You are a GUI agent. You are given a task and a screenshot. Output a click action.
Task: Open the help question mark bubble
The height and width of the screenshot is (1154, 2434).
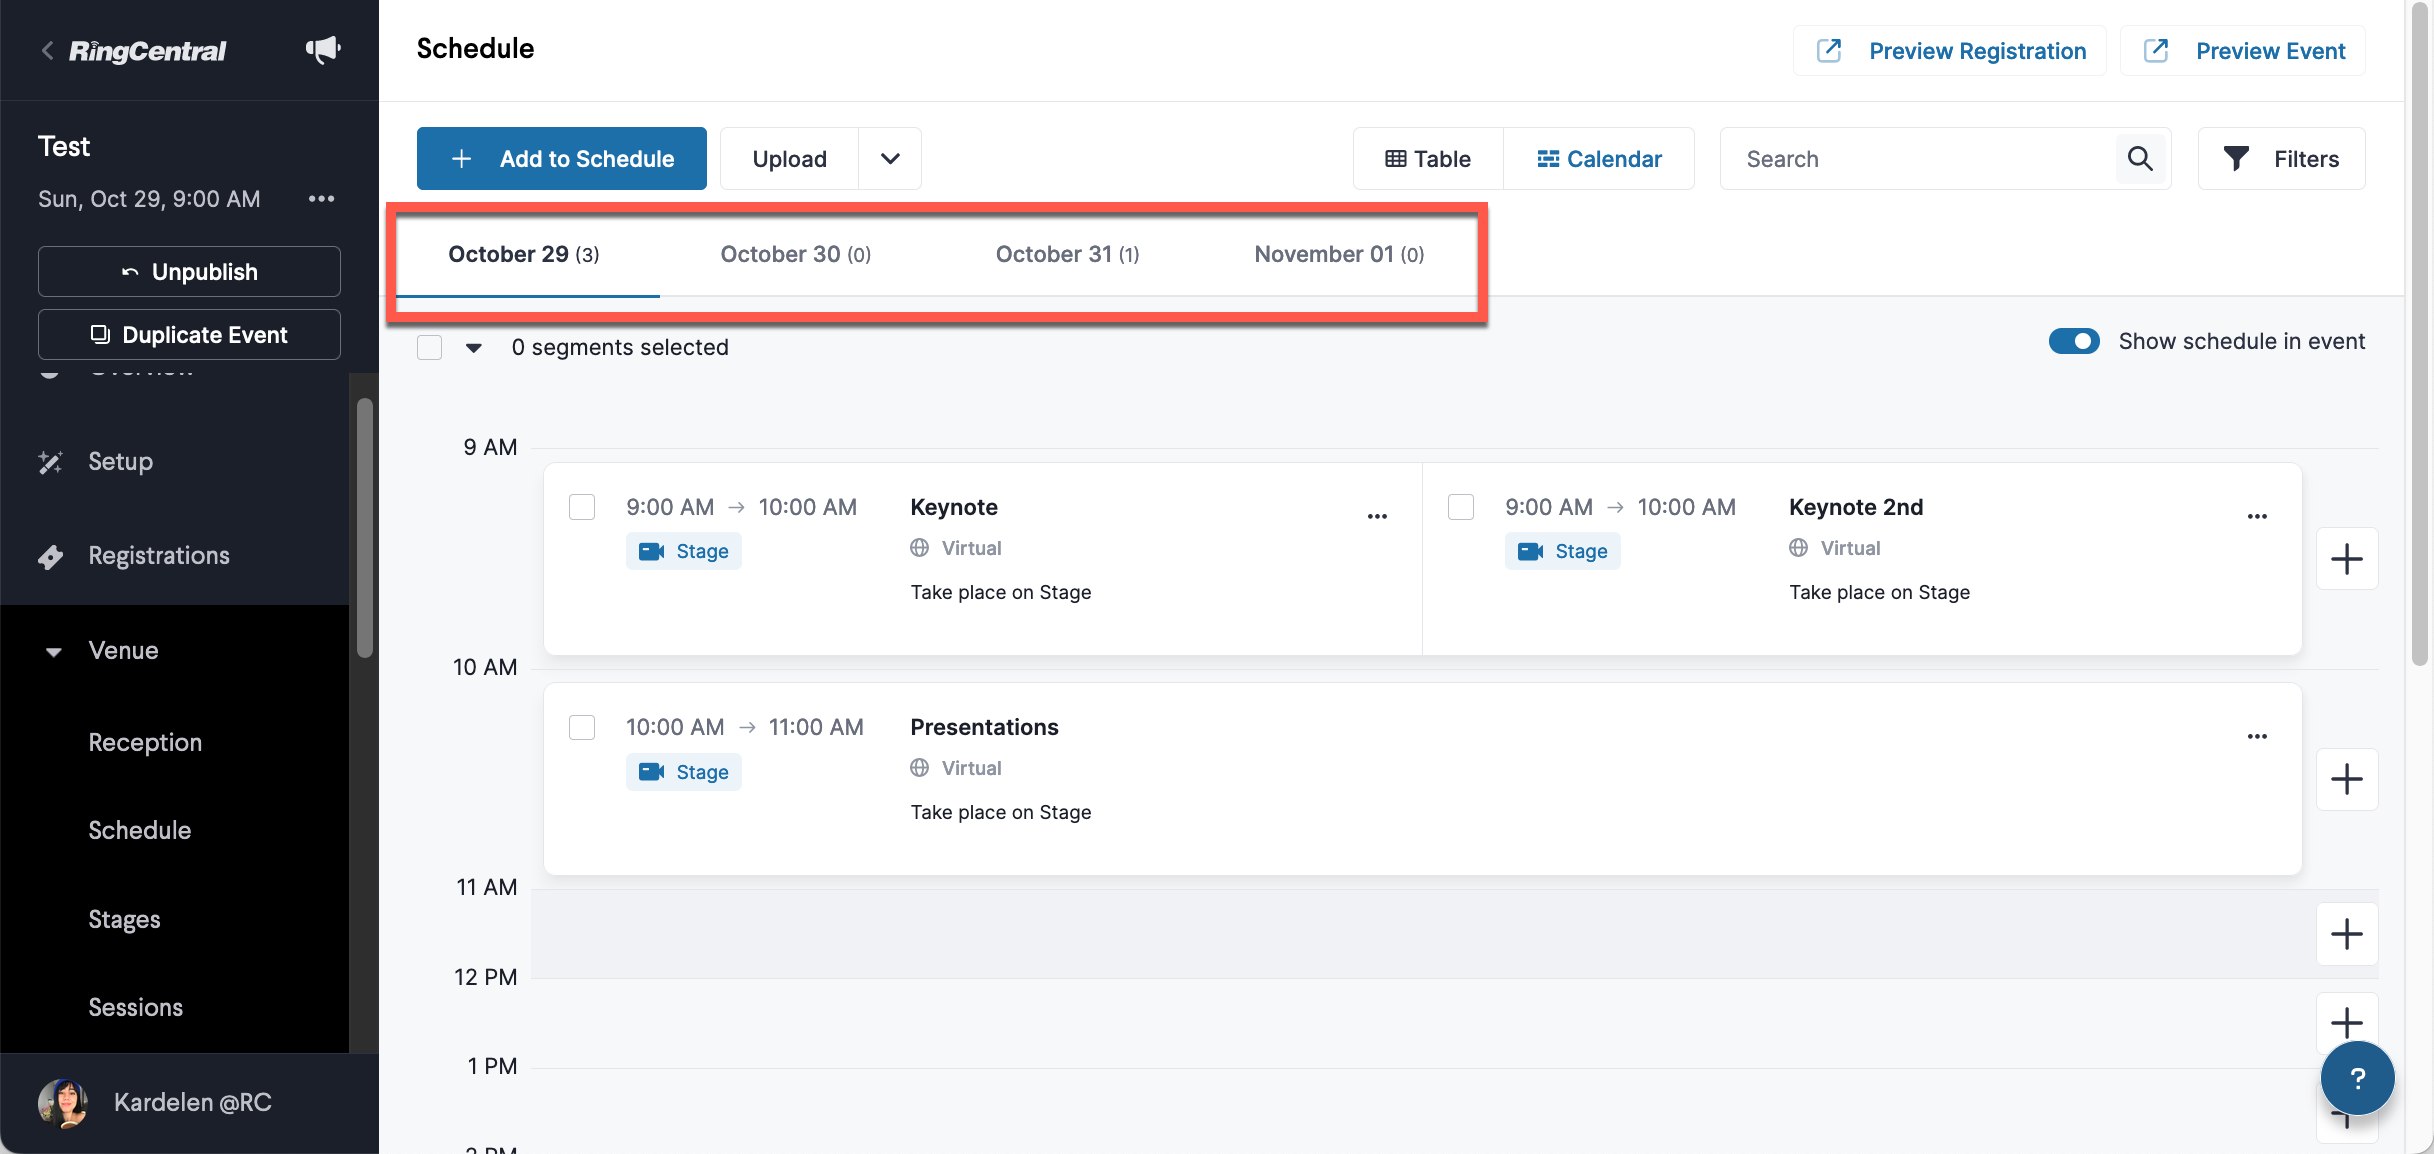point(2357,1078)
